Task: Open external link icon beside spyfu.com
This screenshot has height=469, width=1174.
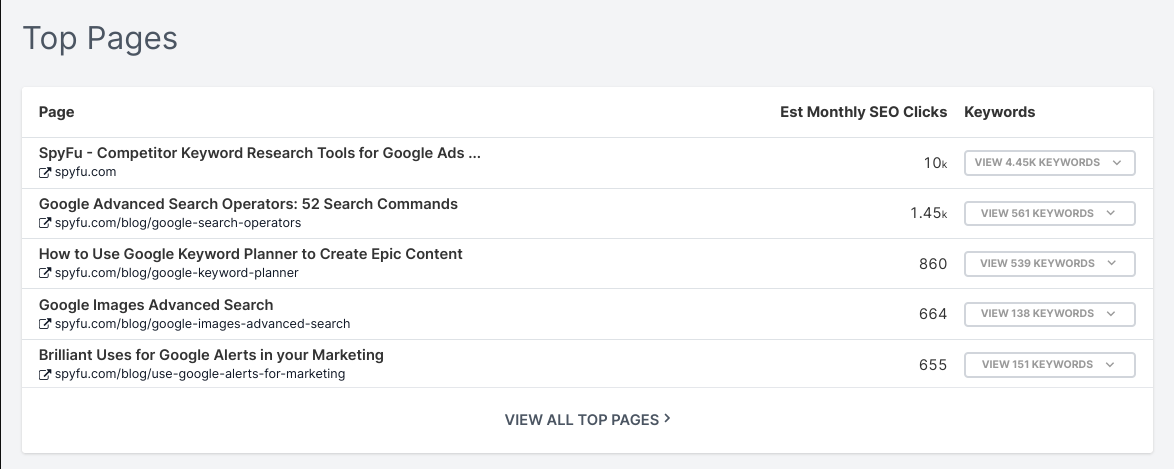Action: pyautogui.click(x=45, y=172)
